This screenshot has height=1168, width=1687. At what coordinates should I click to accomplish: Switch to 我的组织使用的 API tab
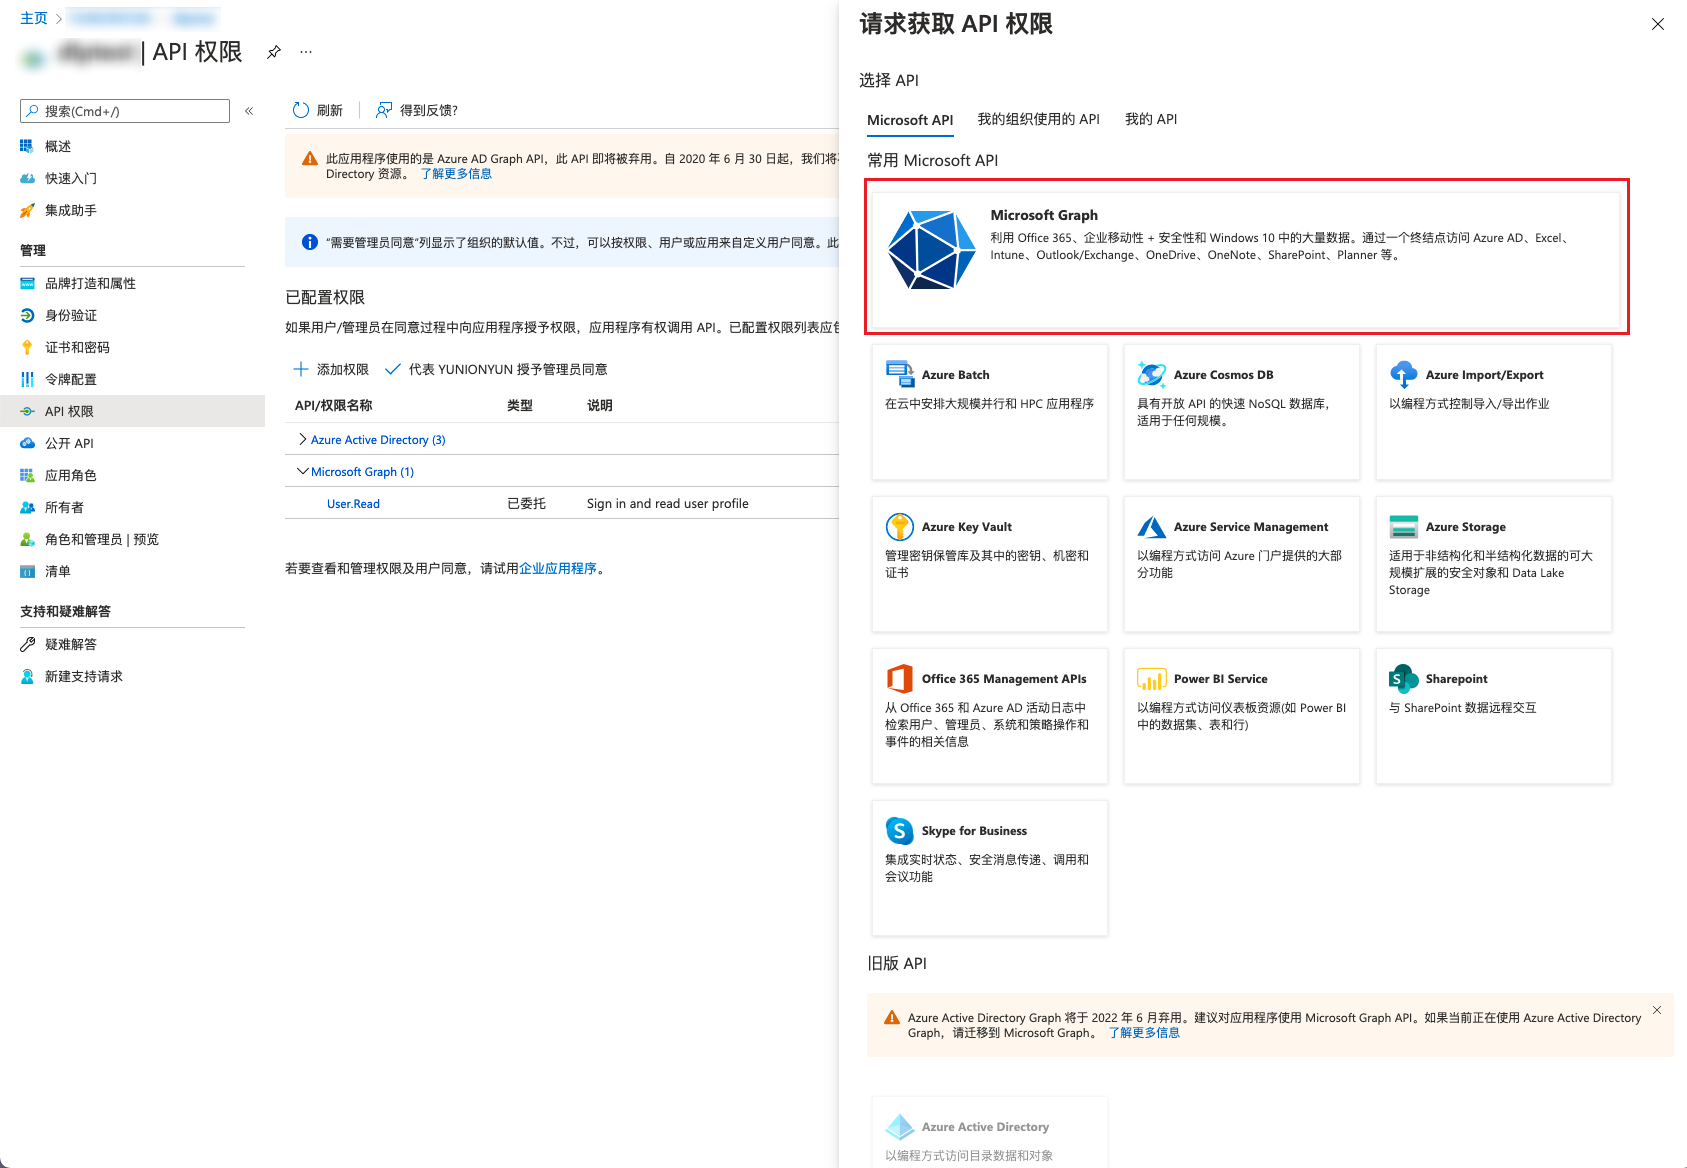pos(1038,119)
